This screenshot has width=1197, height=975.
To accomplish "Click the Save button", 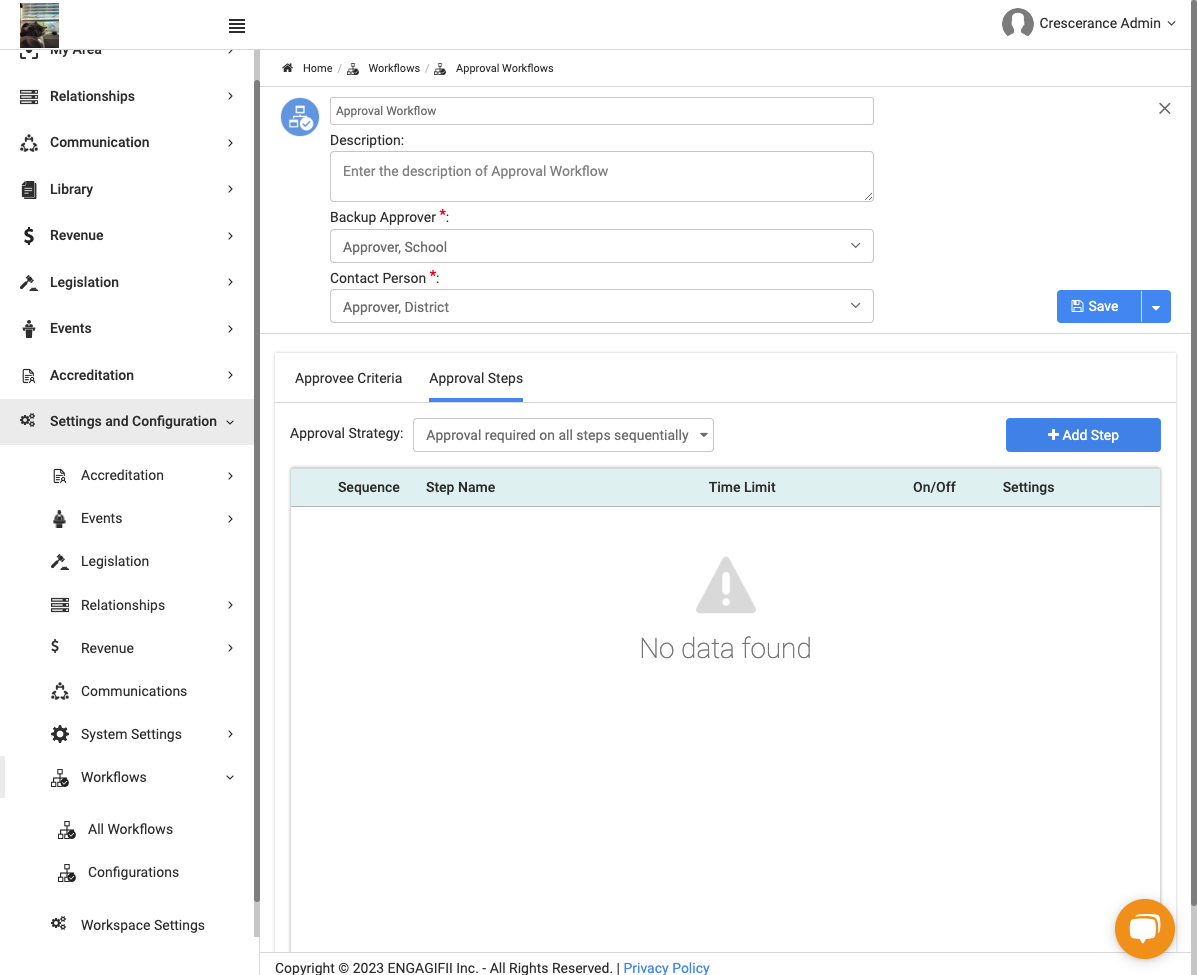I will (x=1099, y=307).
